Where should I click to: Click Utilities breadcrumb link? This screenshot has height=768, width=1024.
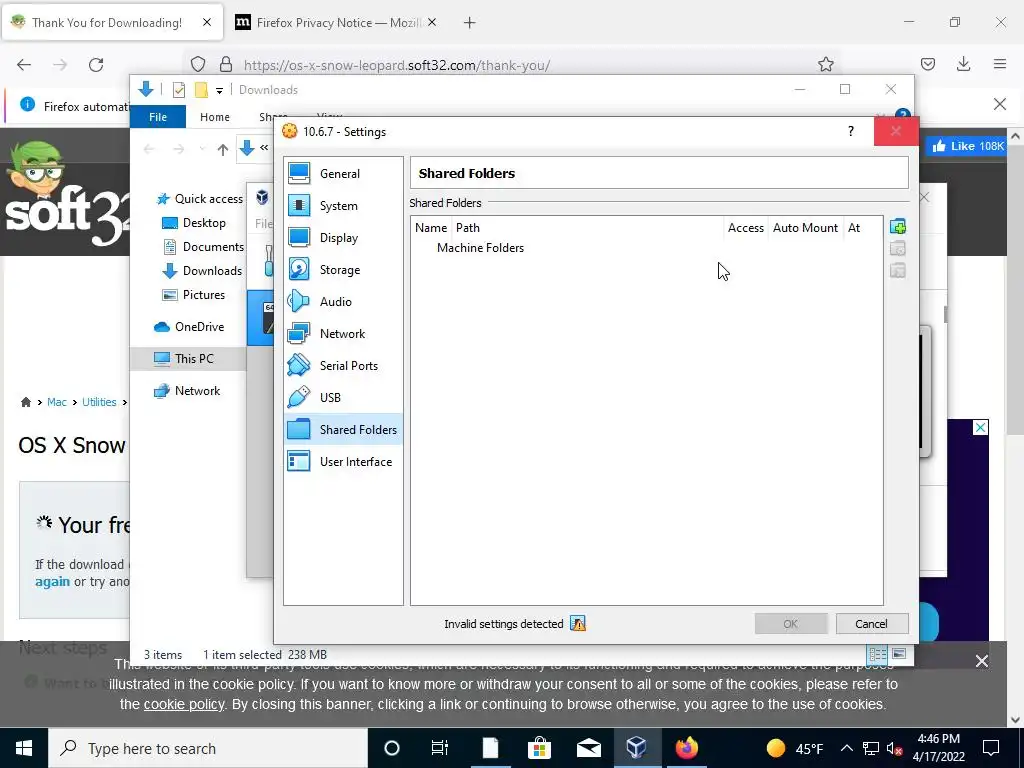coord(99,402)
